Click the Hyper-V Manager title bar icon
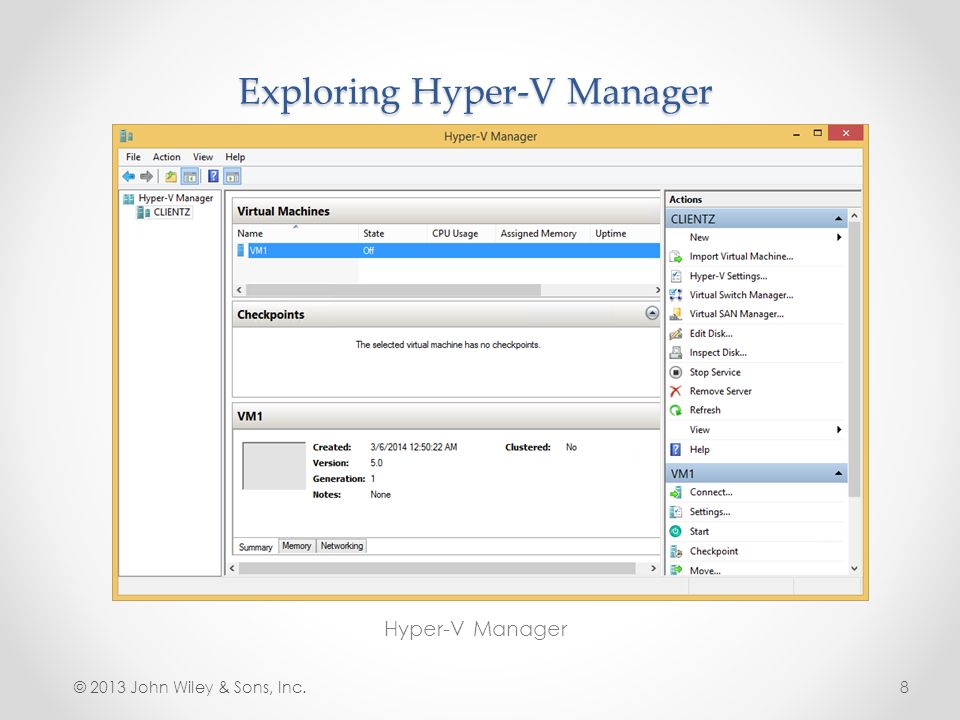The height and width of the screenshot is (720, 960). coord(127,136)
